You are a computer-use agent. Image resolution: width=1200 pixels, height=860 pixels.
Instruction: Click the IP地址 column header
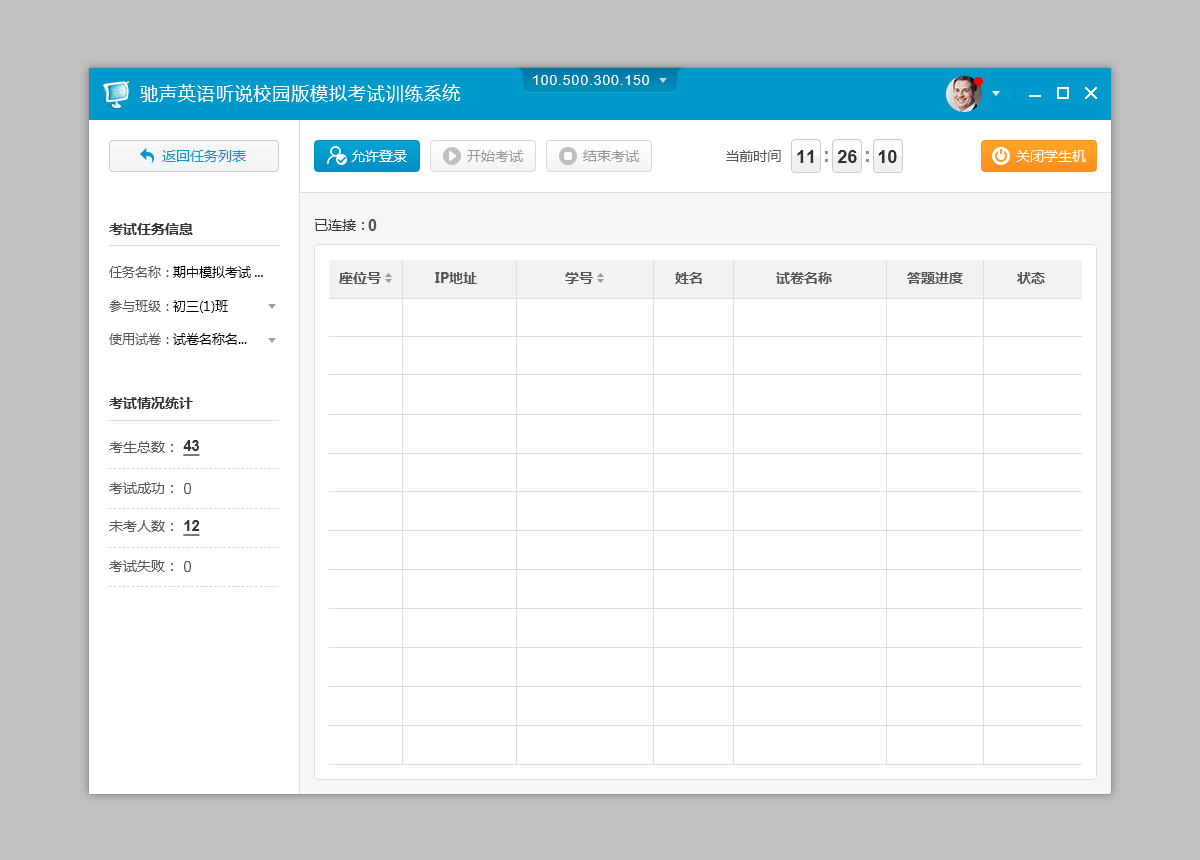point(456,279)
